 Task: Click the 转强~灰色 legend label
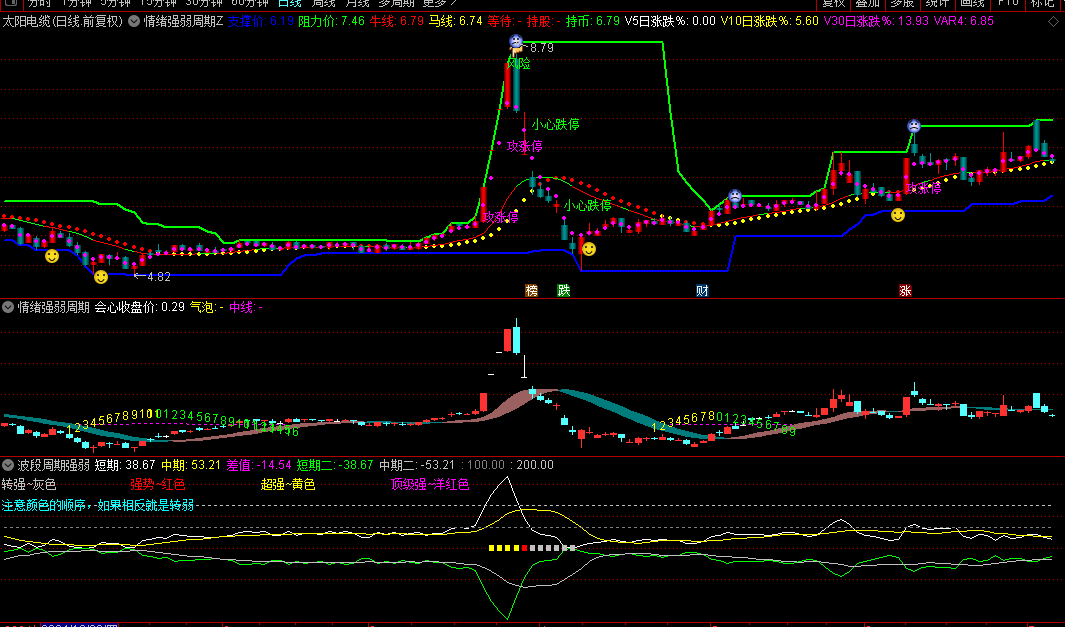coord(29,484)
